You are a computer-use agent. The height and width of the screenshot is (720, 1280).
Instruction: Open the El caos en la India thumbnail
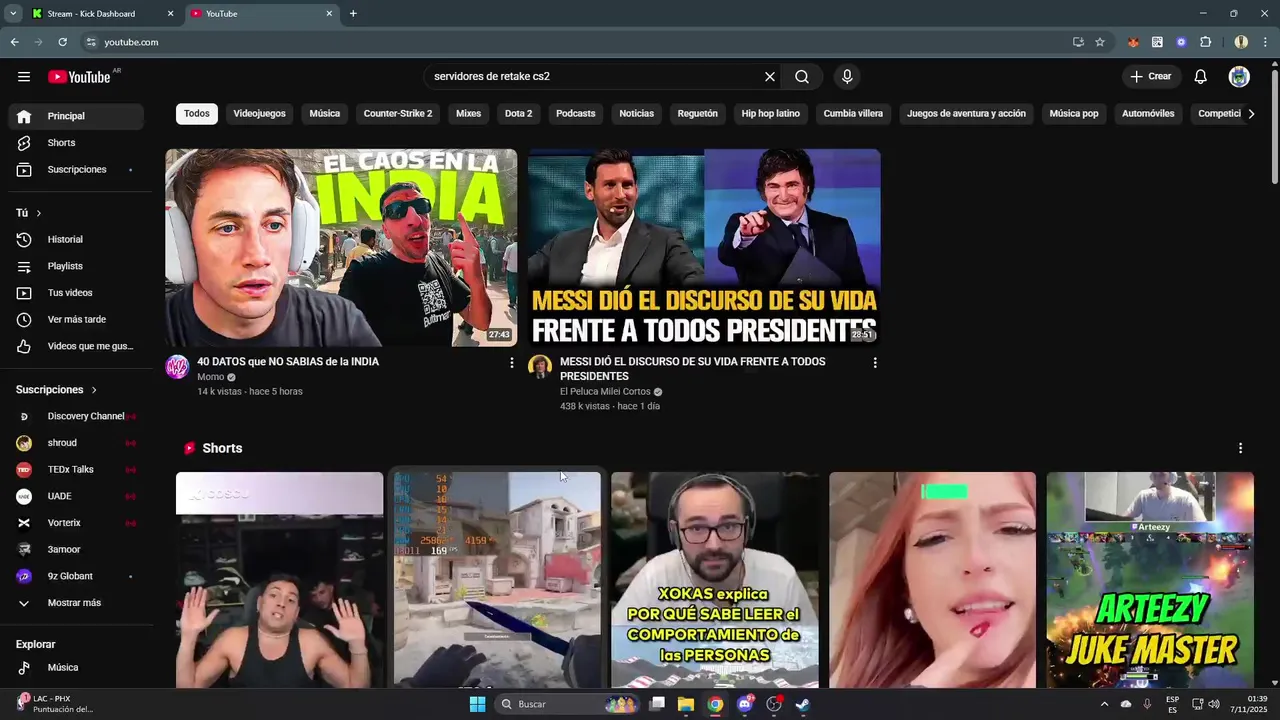341,247
